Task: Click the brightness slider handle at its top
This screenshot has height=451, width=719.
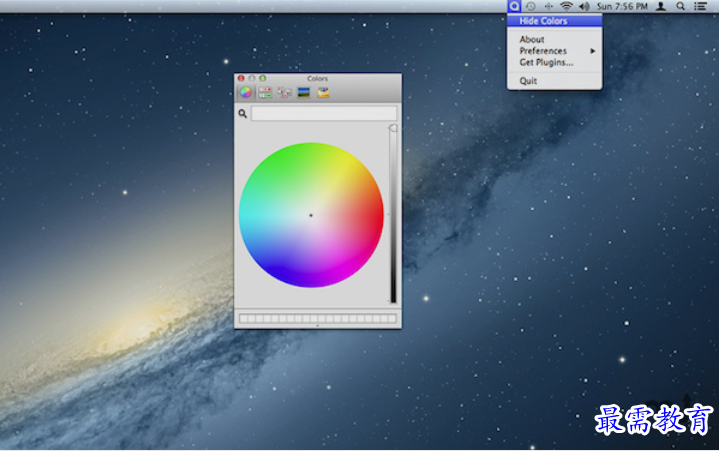Action: (x=393, y=128)
